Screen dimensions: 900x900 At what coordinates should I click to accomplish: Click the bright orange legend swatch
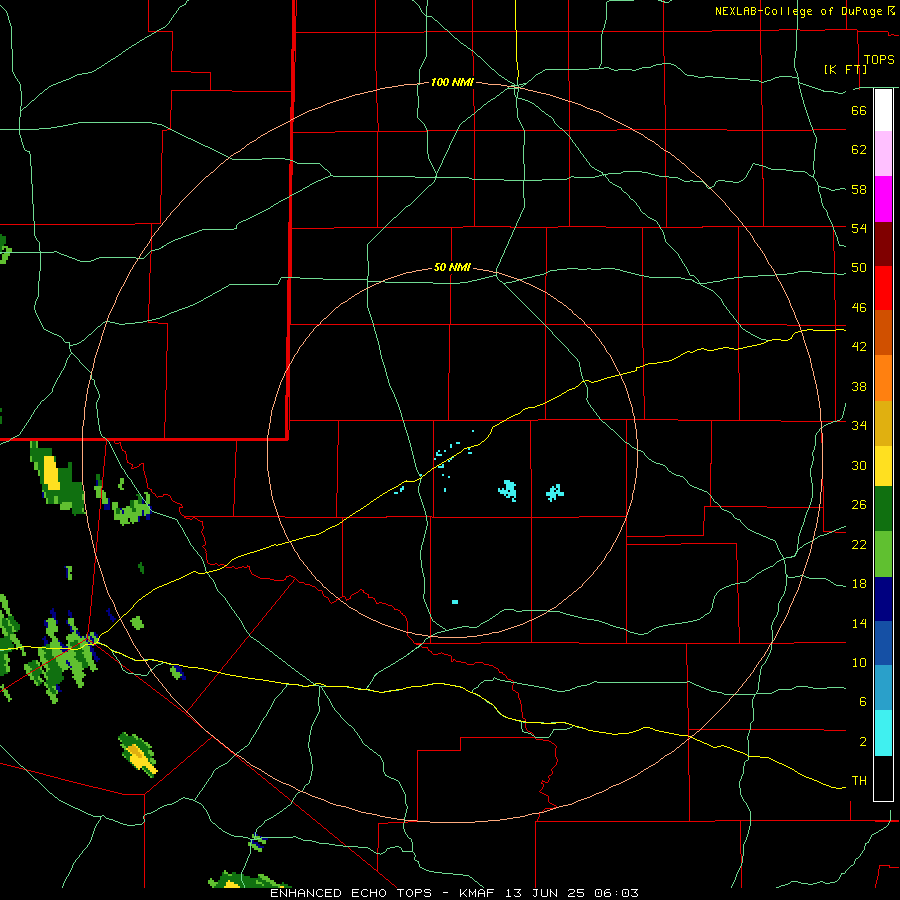coord(883,378)
